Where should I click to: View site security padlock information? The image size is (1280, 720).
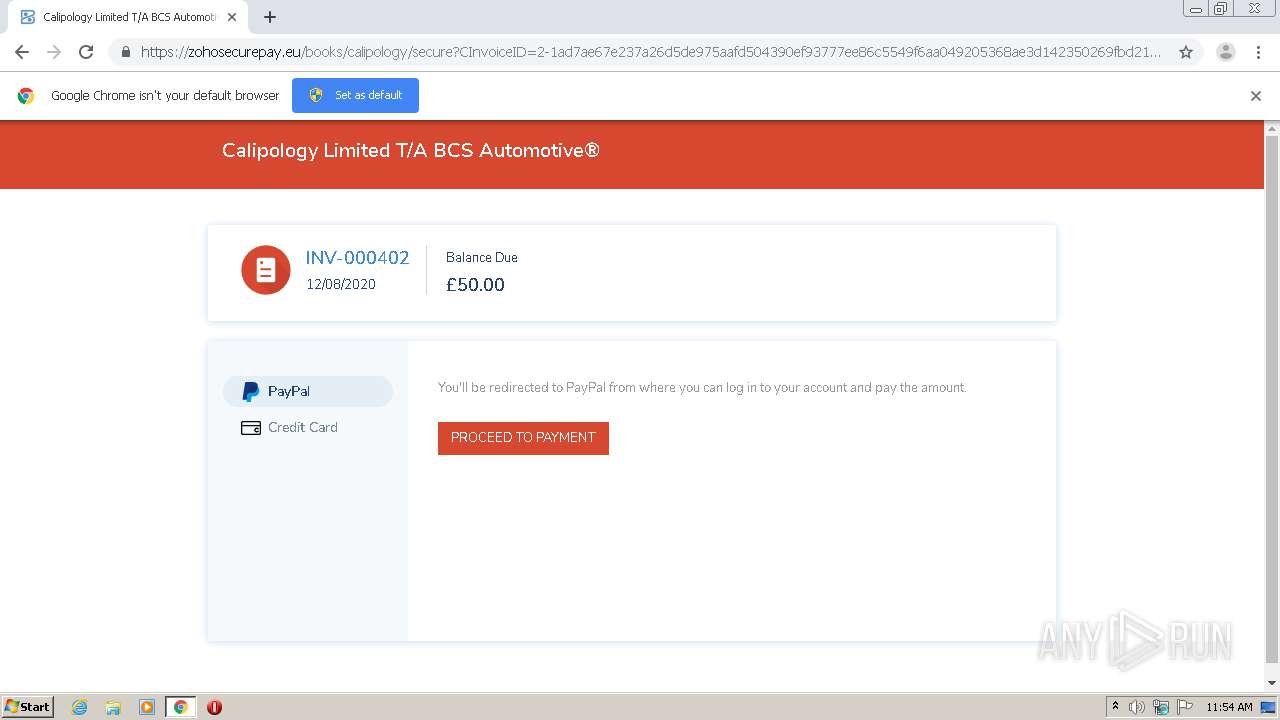click(126, 52)
